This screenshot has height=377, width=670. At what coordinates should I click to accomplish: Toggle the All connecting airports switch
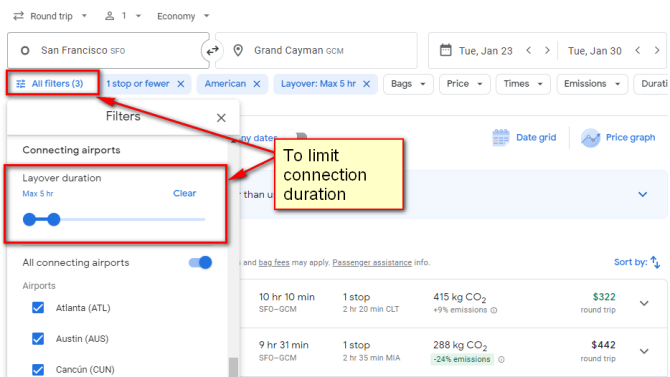[x=200, y=262]
